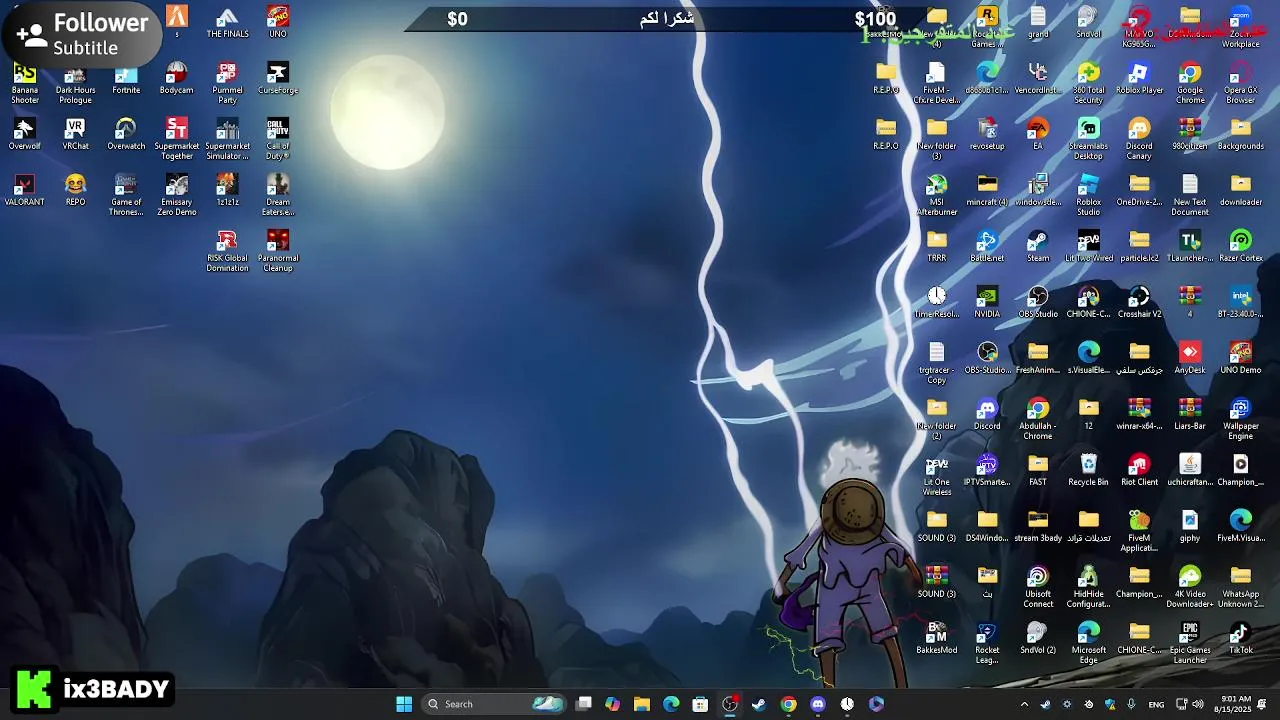Open THE FINALS desktop shortcut

coord(227,22)
